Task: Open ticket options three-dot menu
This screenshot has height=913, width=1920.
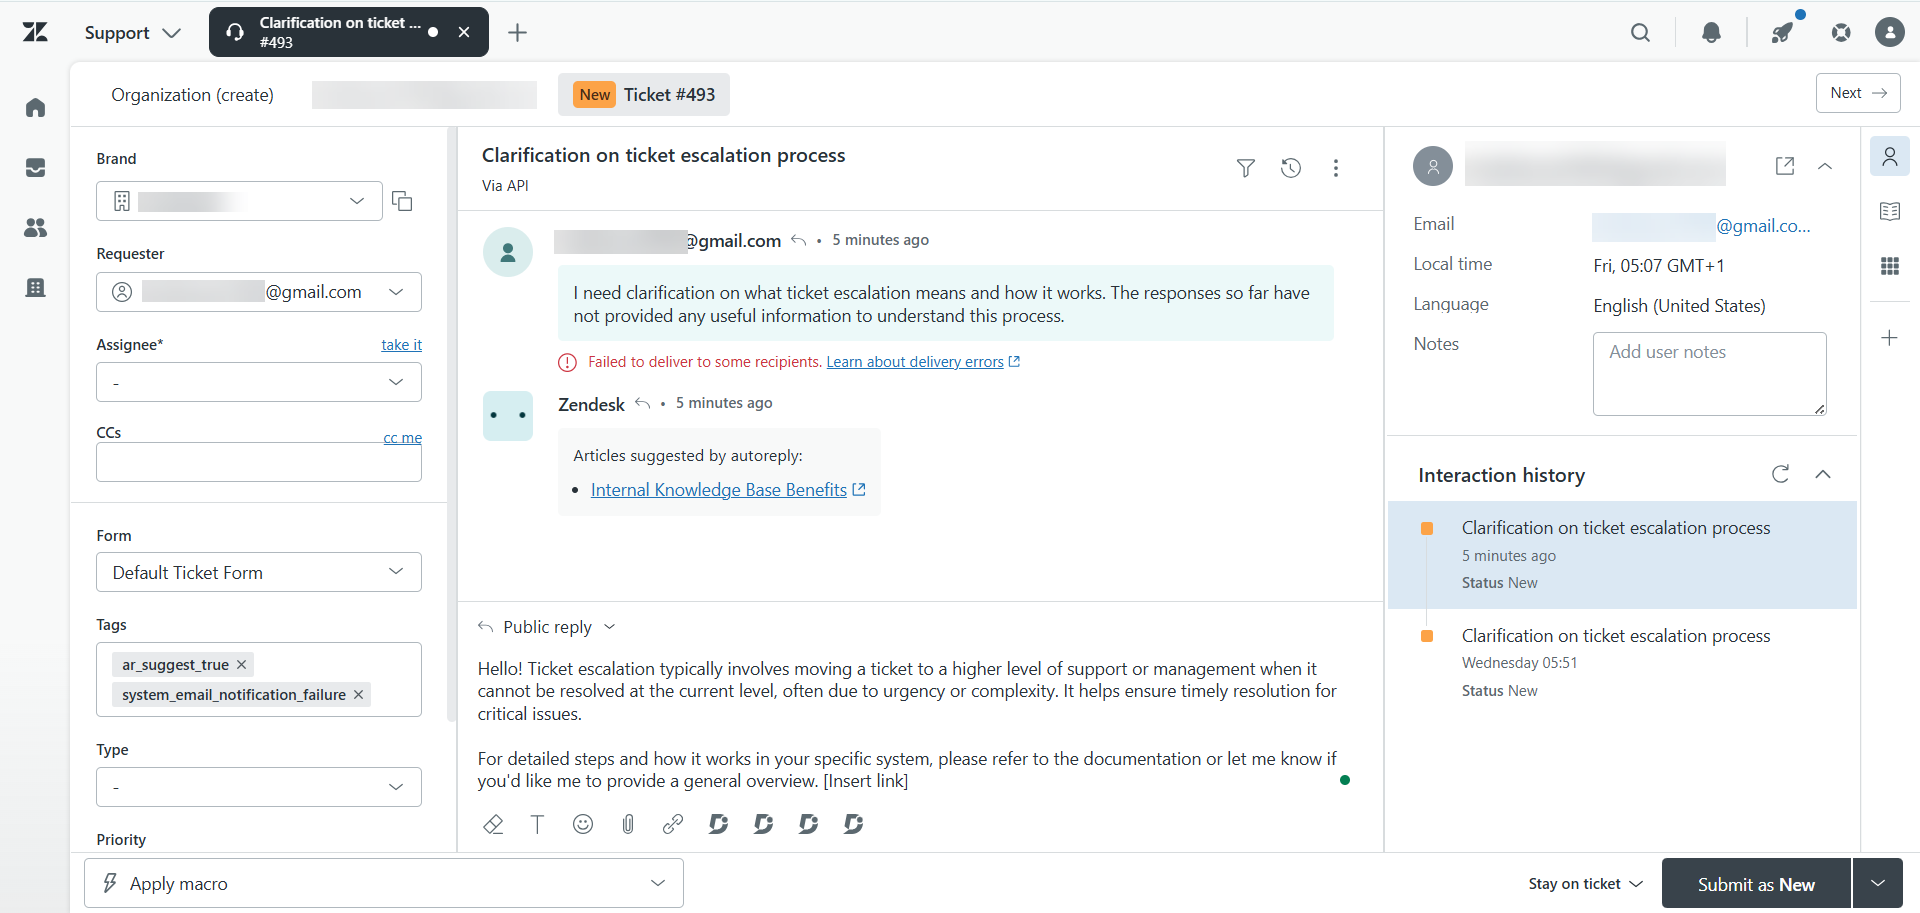Action: [1336, 168]
